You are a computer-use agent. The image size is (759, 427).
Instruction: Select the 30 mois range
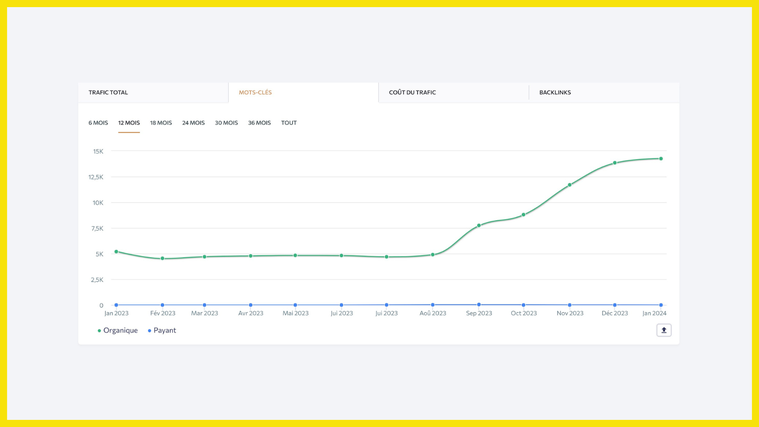point(226,123)
